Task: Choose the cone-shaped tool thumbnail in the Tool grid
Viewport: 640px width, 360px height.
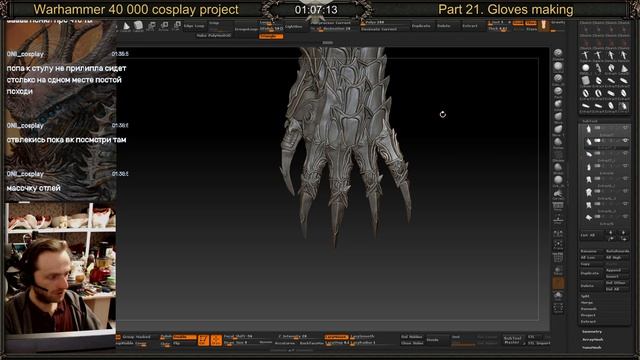Action: pyautogui.click(x=624, y=68)
